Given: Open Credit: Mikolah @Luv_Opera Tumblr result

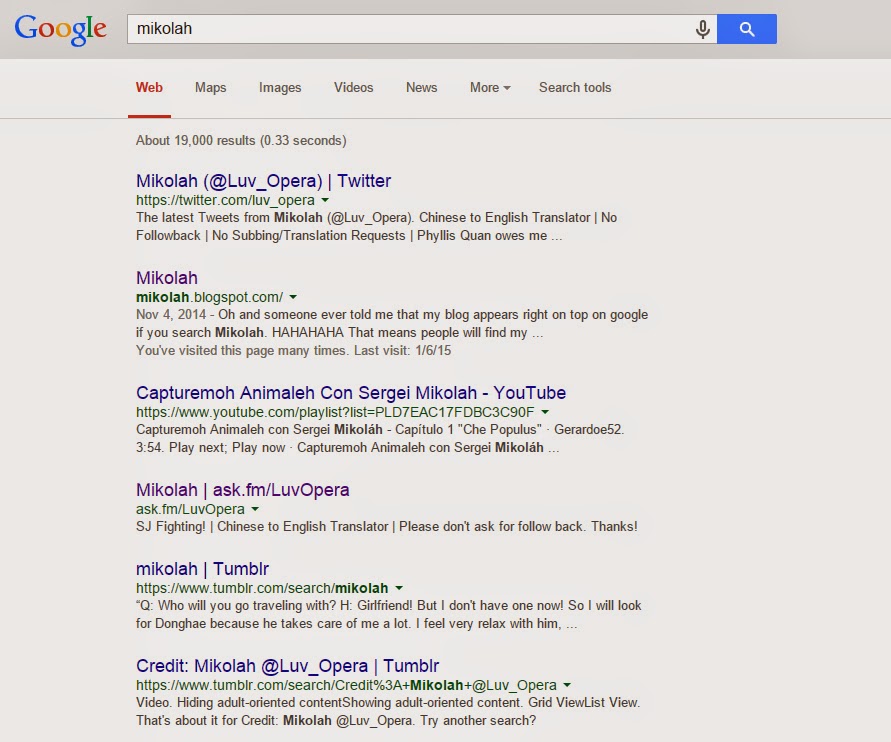Looking at the screenshot, I should pos(288,666).
